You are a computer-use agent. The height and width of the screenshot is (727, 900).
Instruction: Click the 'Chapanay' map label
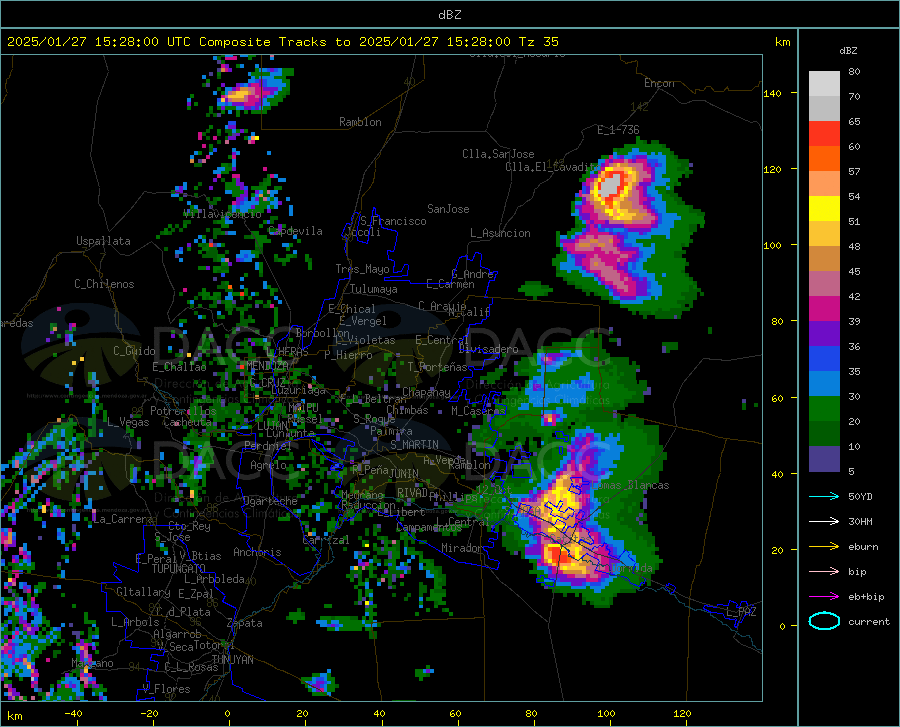coord(426,392)
